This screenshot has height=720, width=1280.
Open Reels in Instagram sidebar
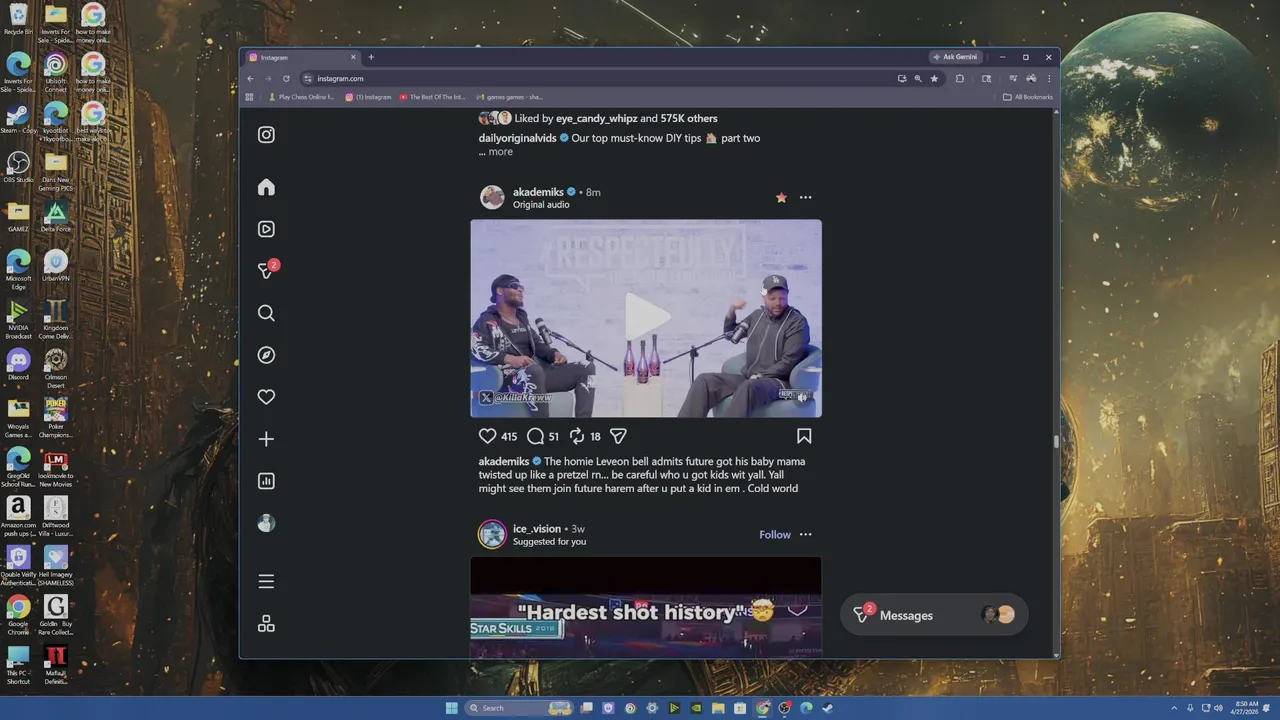[x=266, y=229]
